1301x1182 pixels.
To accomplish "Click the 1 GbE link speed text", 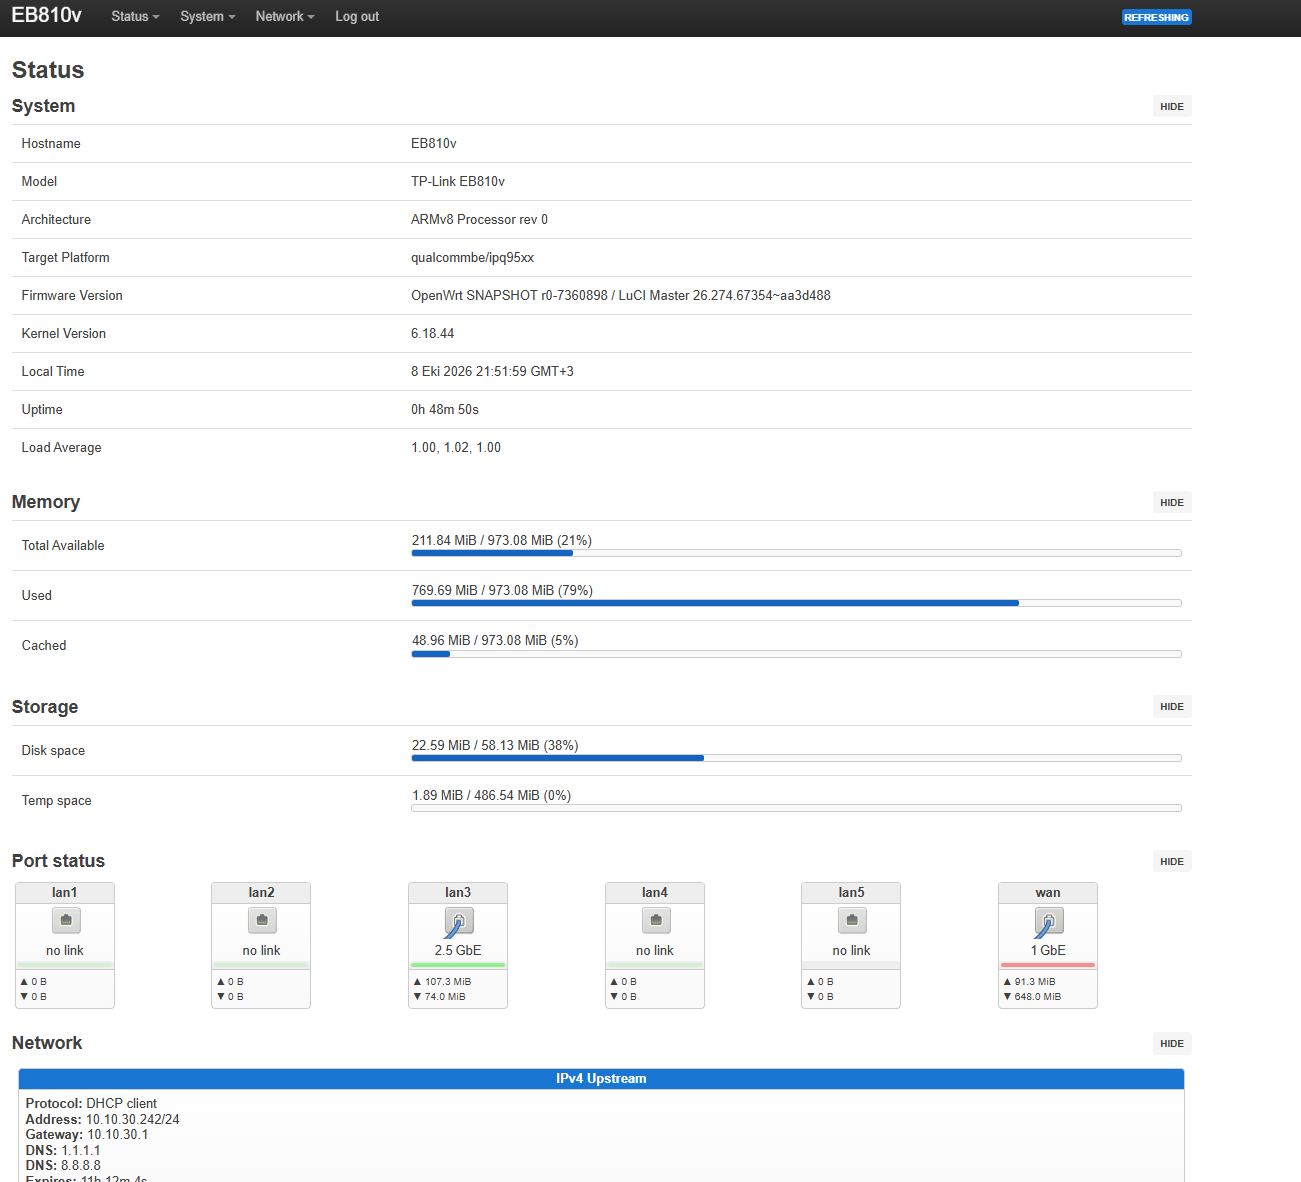I will (x=1048, y=951).
